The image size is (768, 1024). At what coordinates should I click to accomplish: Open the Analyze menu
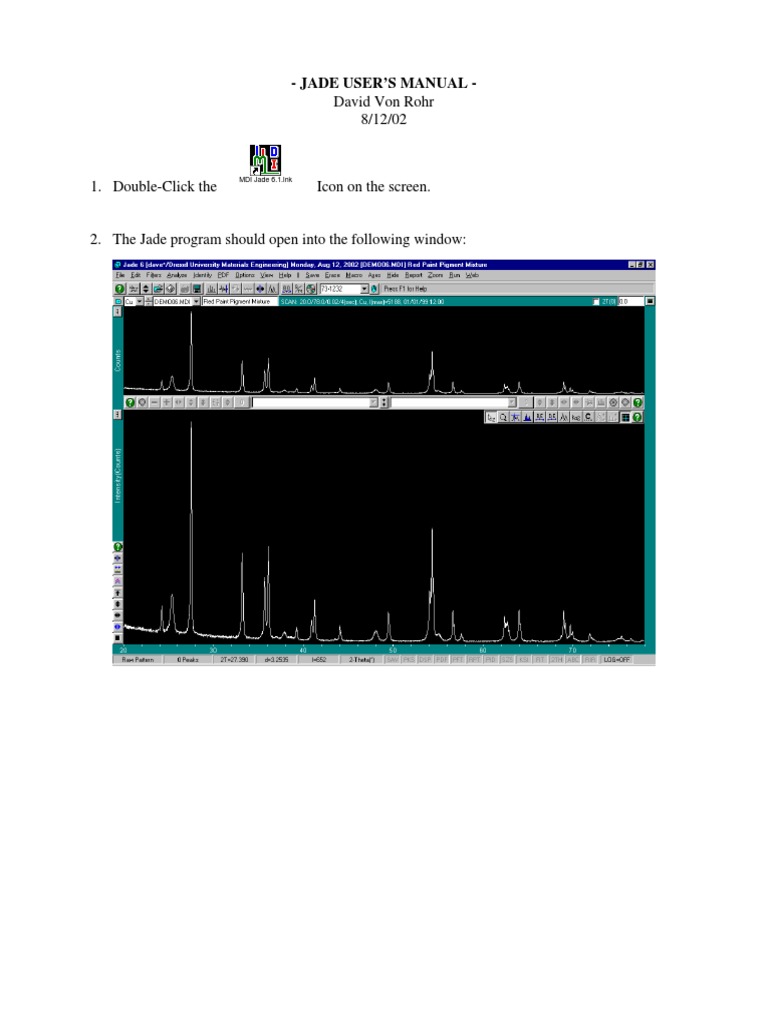point(177,275)
